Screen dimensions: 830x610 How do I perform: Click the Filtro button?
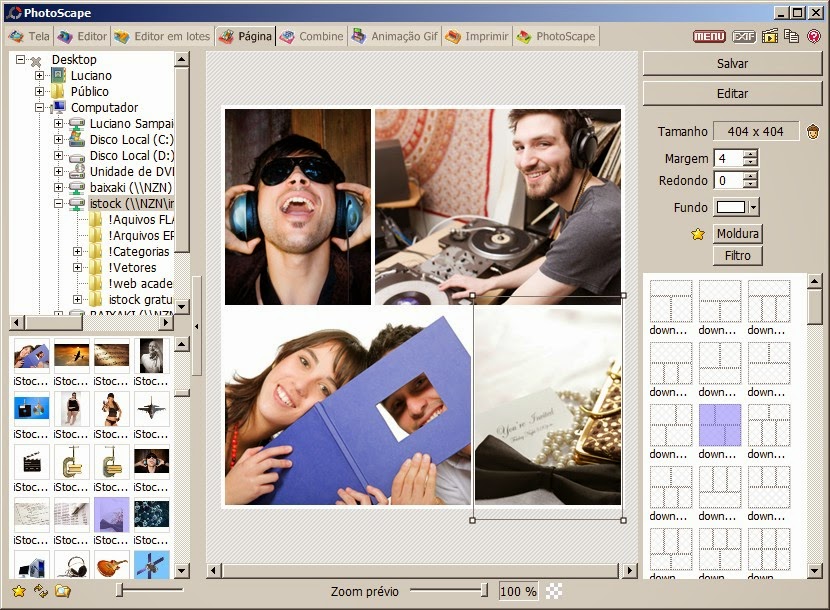point(737,256)
